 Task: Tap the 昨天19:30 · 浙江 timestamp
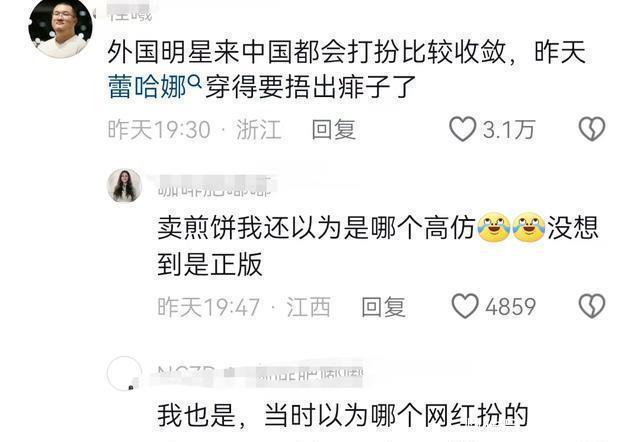[195, 130]
